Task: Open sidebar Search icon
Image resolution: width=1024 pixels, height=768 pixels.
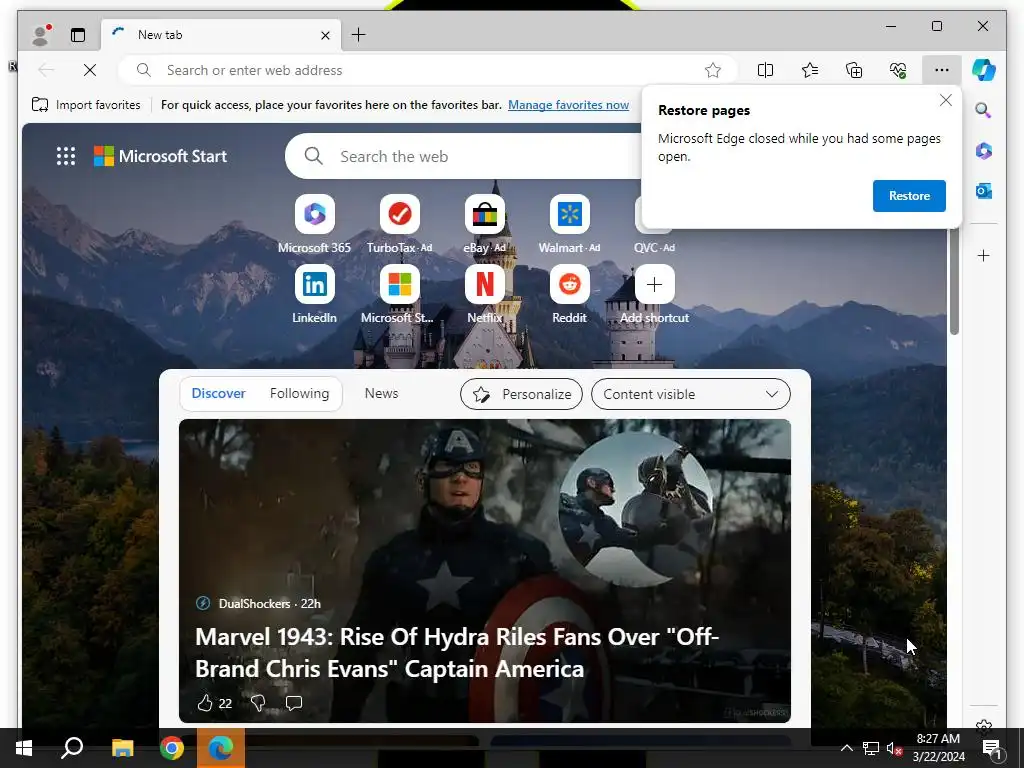Action: tap(984, 110)
